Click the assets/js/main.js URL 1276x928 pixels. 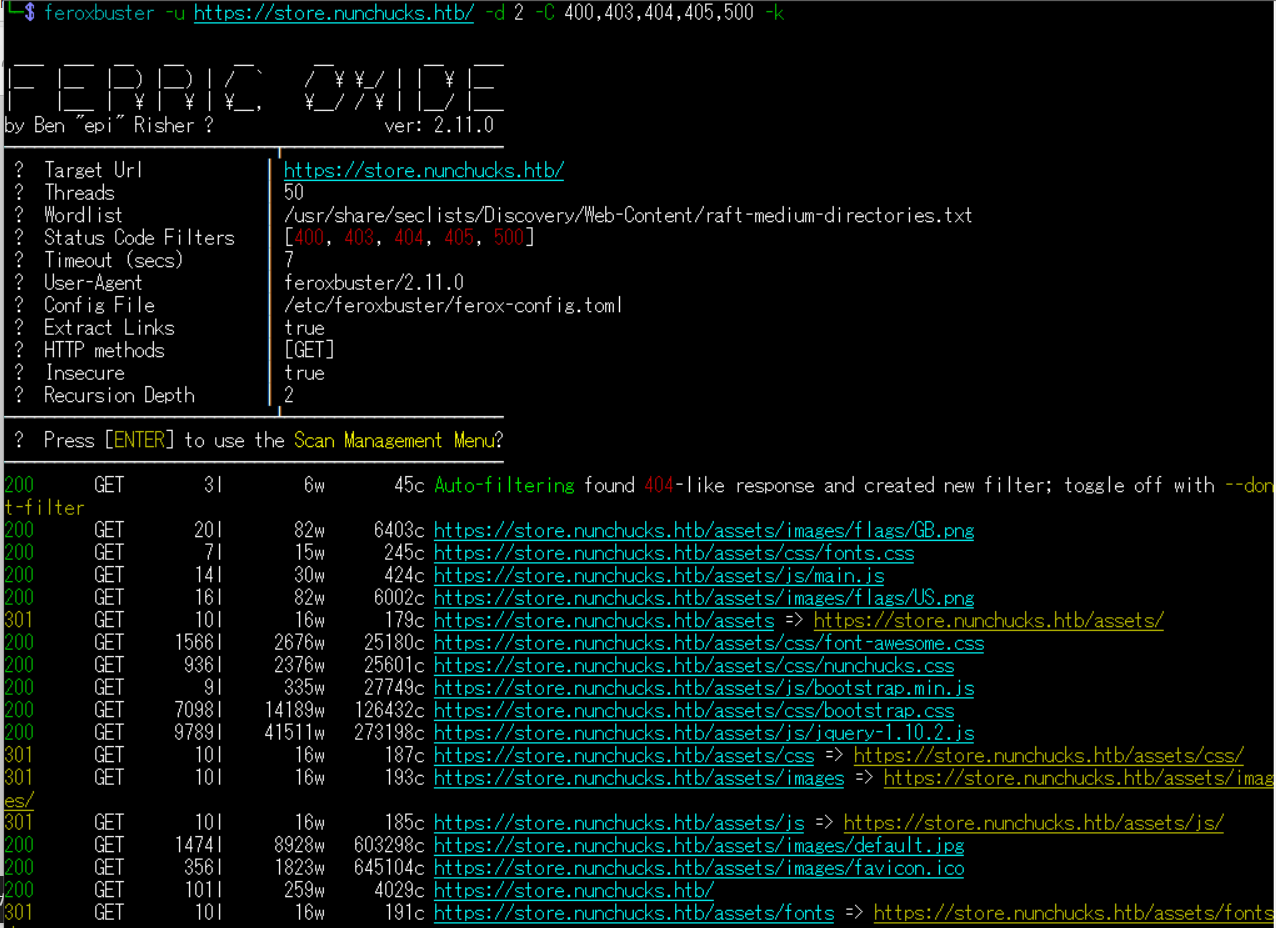tap(658, 575)
